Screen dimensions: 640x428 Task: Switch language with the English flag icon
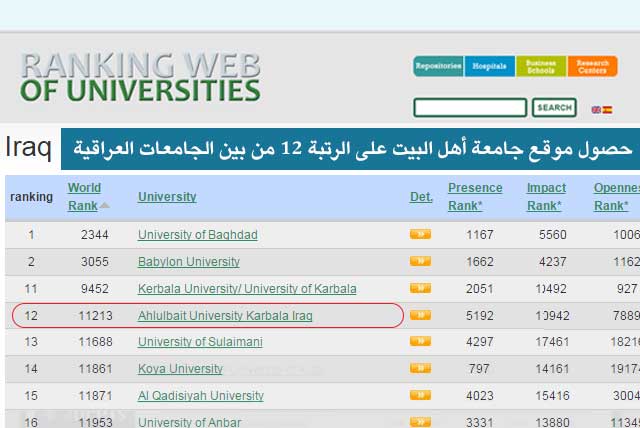coord(596,109)
